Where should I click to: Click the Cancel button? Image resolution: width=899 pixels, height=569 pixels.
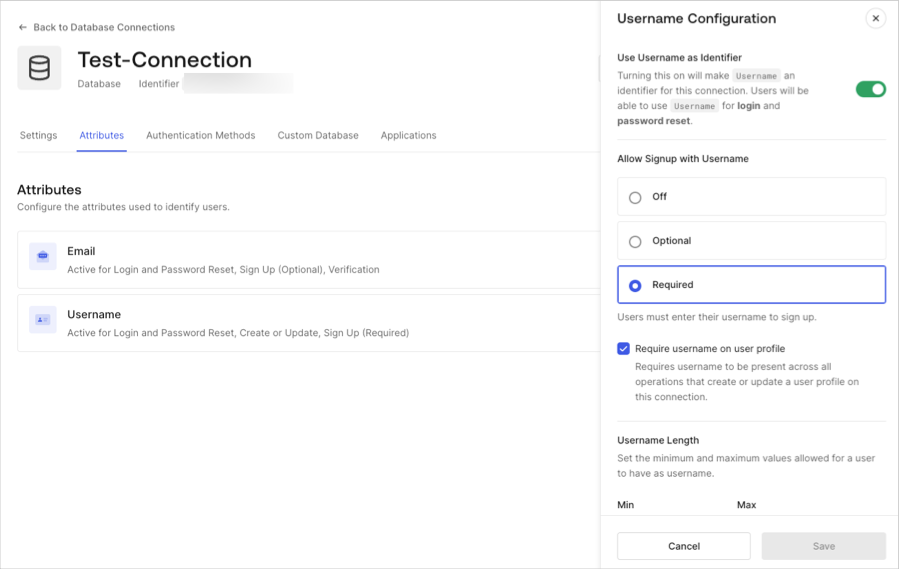(x=683, y=546)
